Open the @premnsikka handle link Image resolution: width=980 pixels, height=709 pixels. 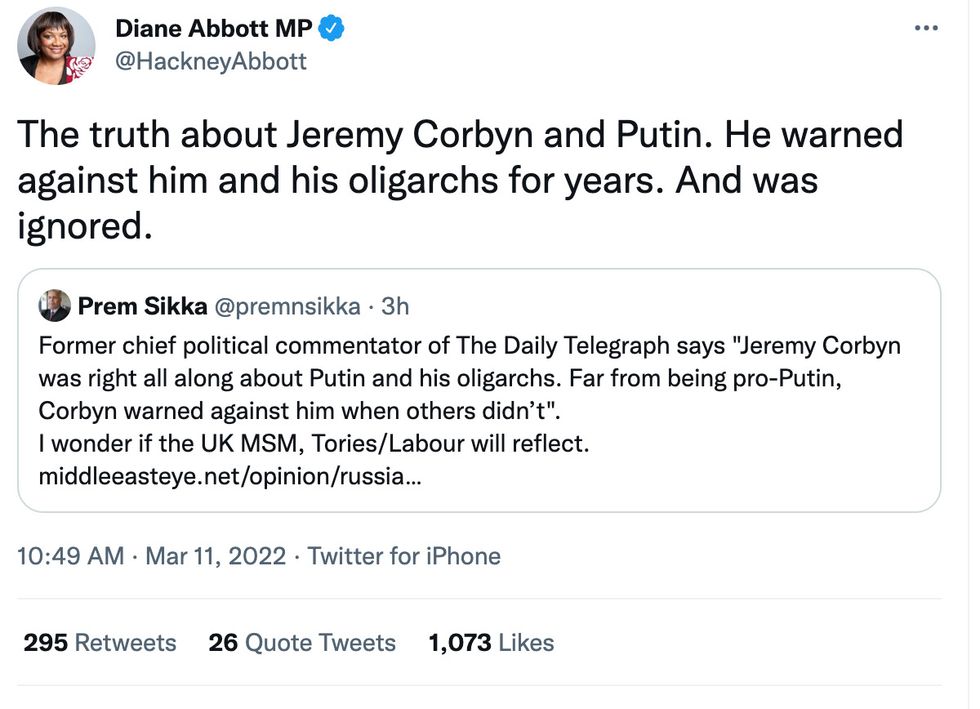click(290, 306)
